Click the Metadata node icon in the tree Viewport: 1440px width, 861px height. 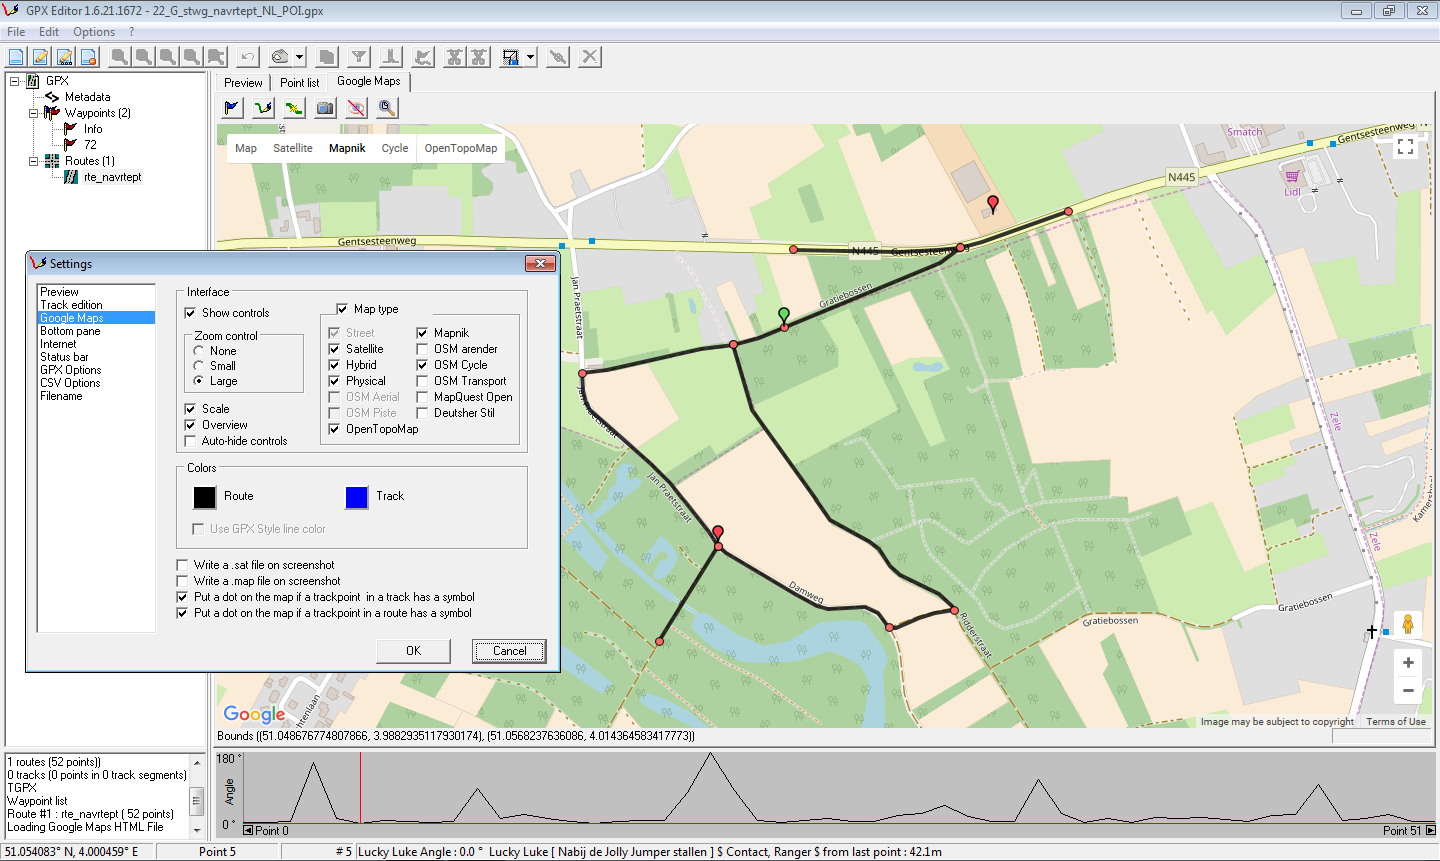[x=53, y=97]
